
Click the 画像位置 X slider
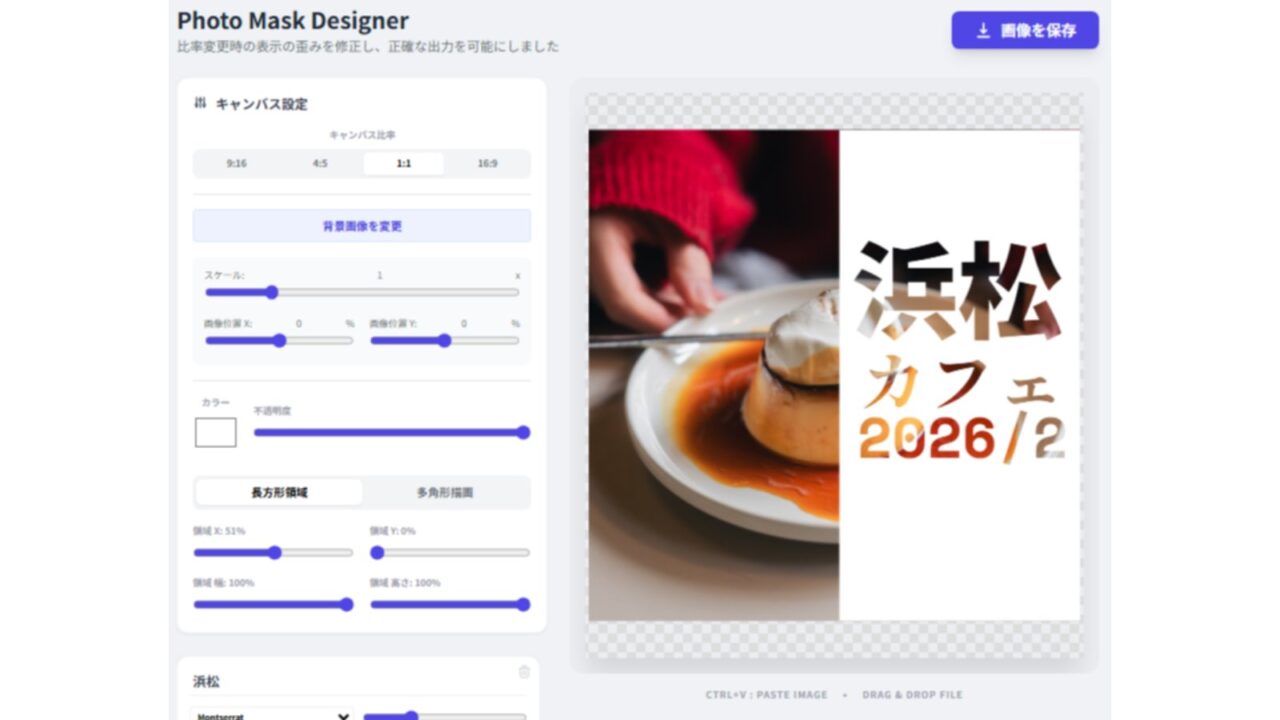[x=279, y=341]
